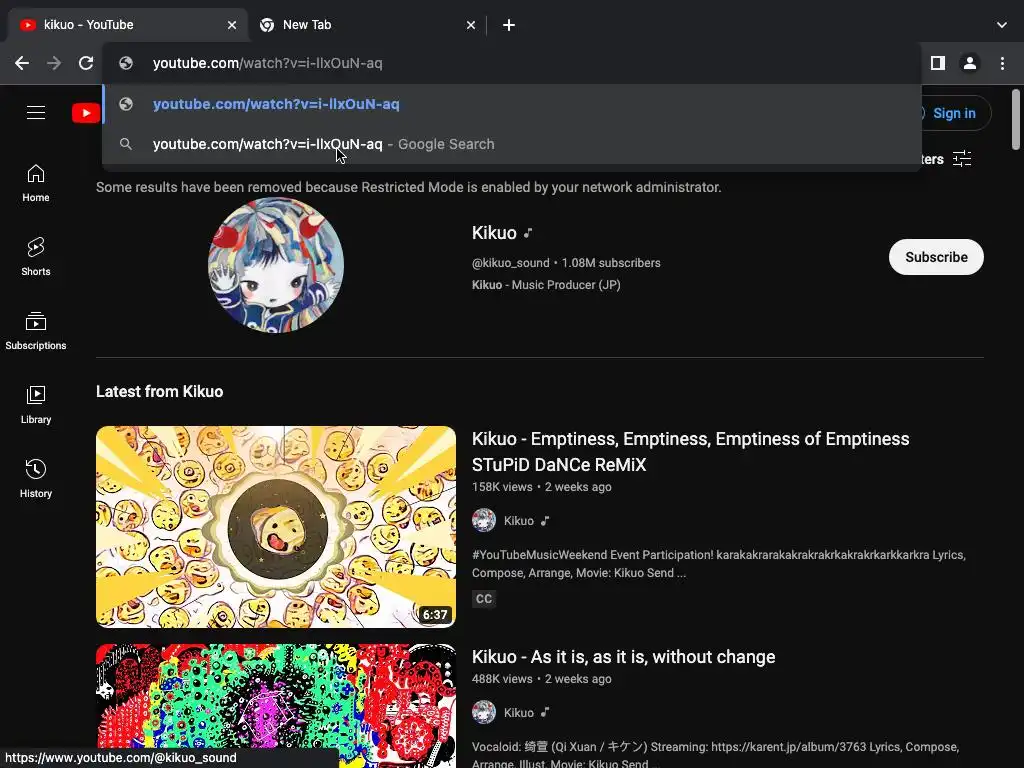The image size is (1024, 768).
Task: Reload the page with the refresh icon
Action: click(x=86, y=63)
